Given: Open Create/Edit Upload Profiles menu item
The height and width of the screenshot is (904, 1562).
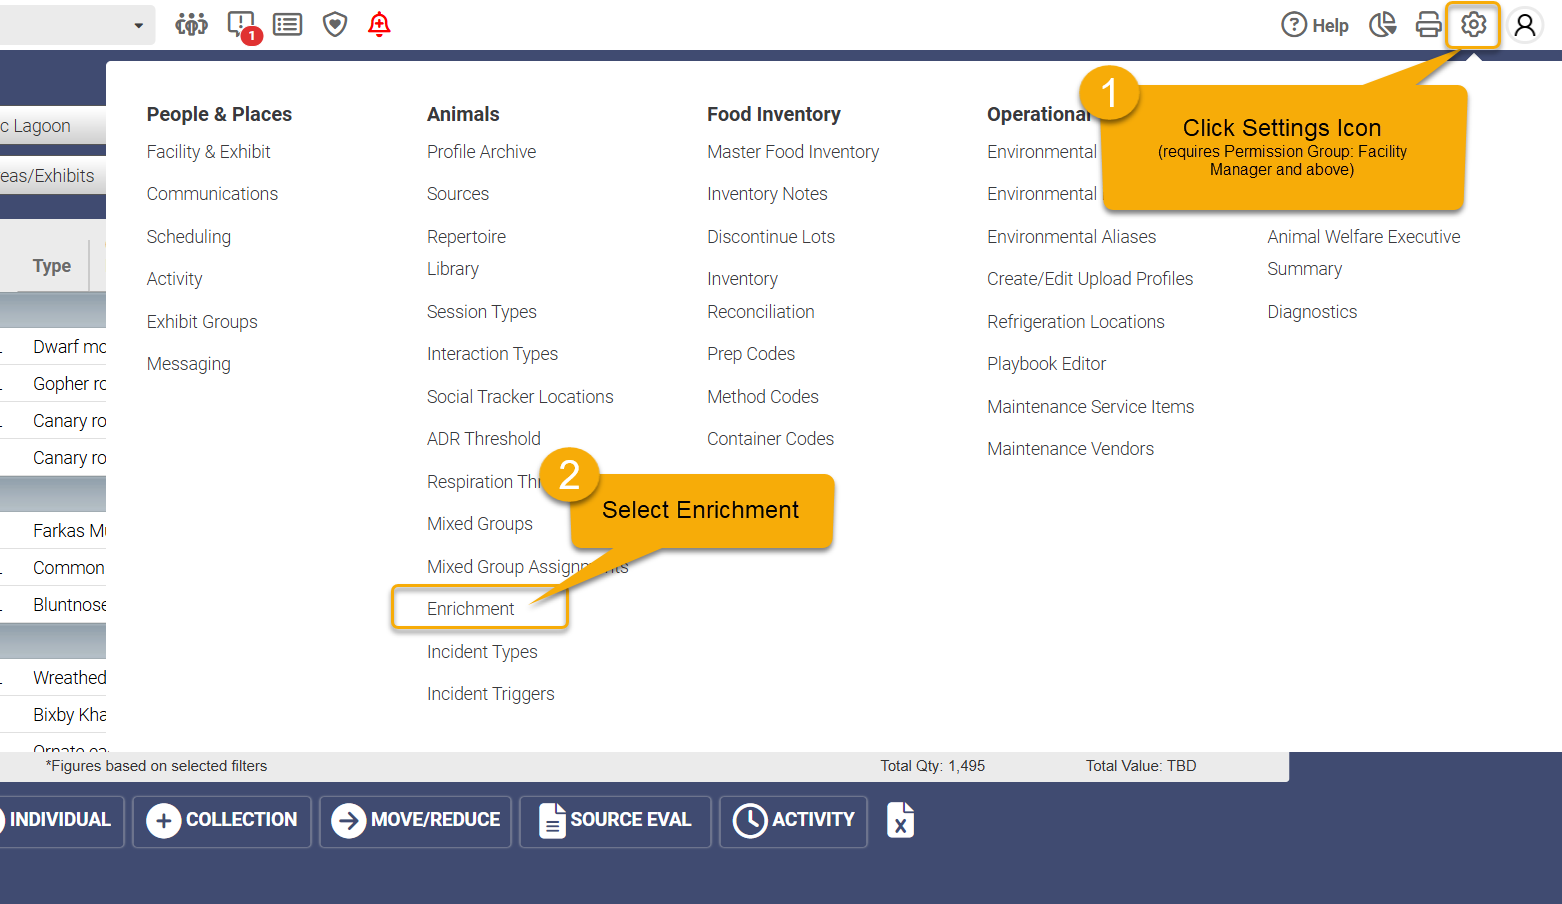Looking at the screenshot, I should point(1090,279).
